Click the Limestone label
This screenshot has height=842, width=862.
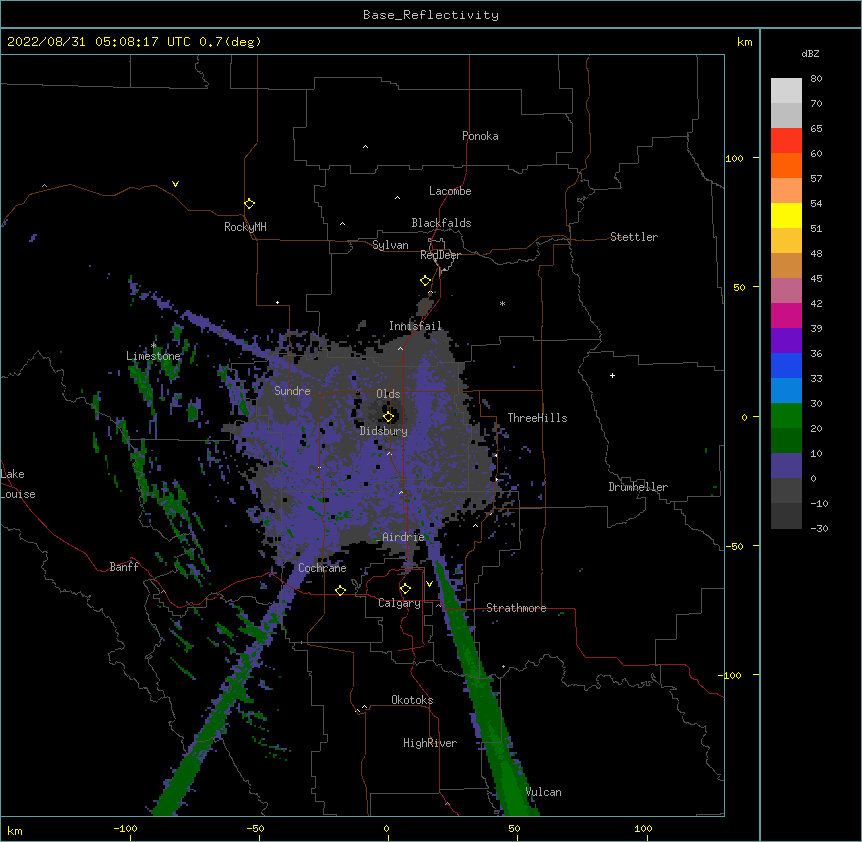click(153, 356)
